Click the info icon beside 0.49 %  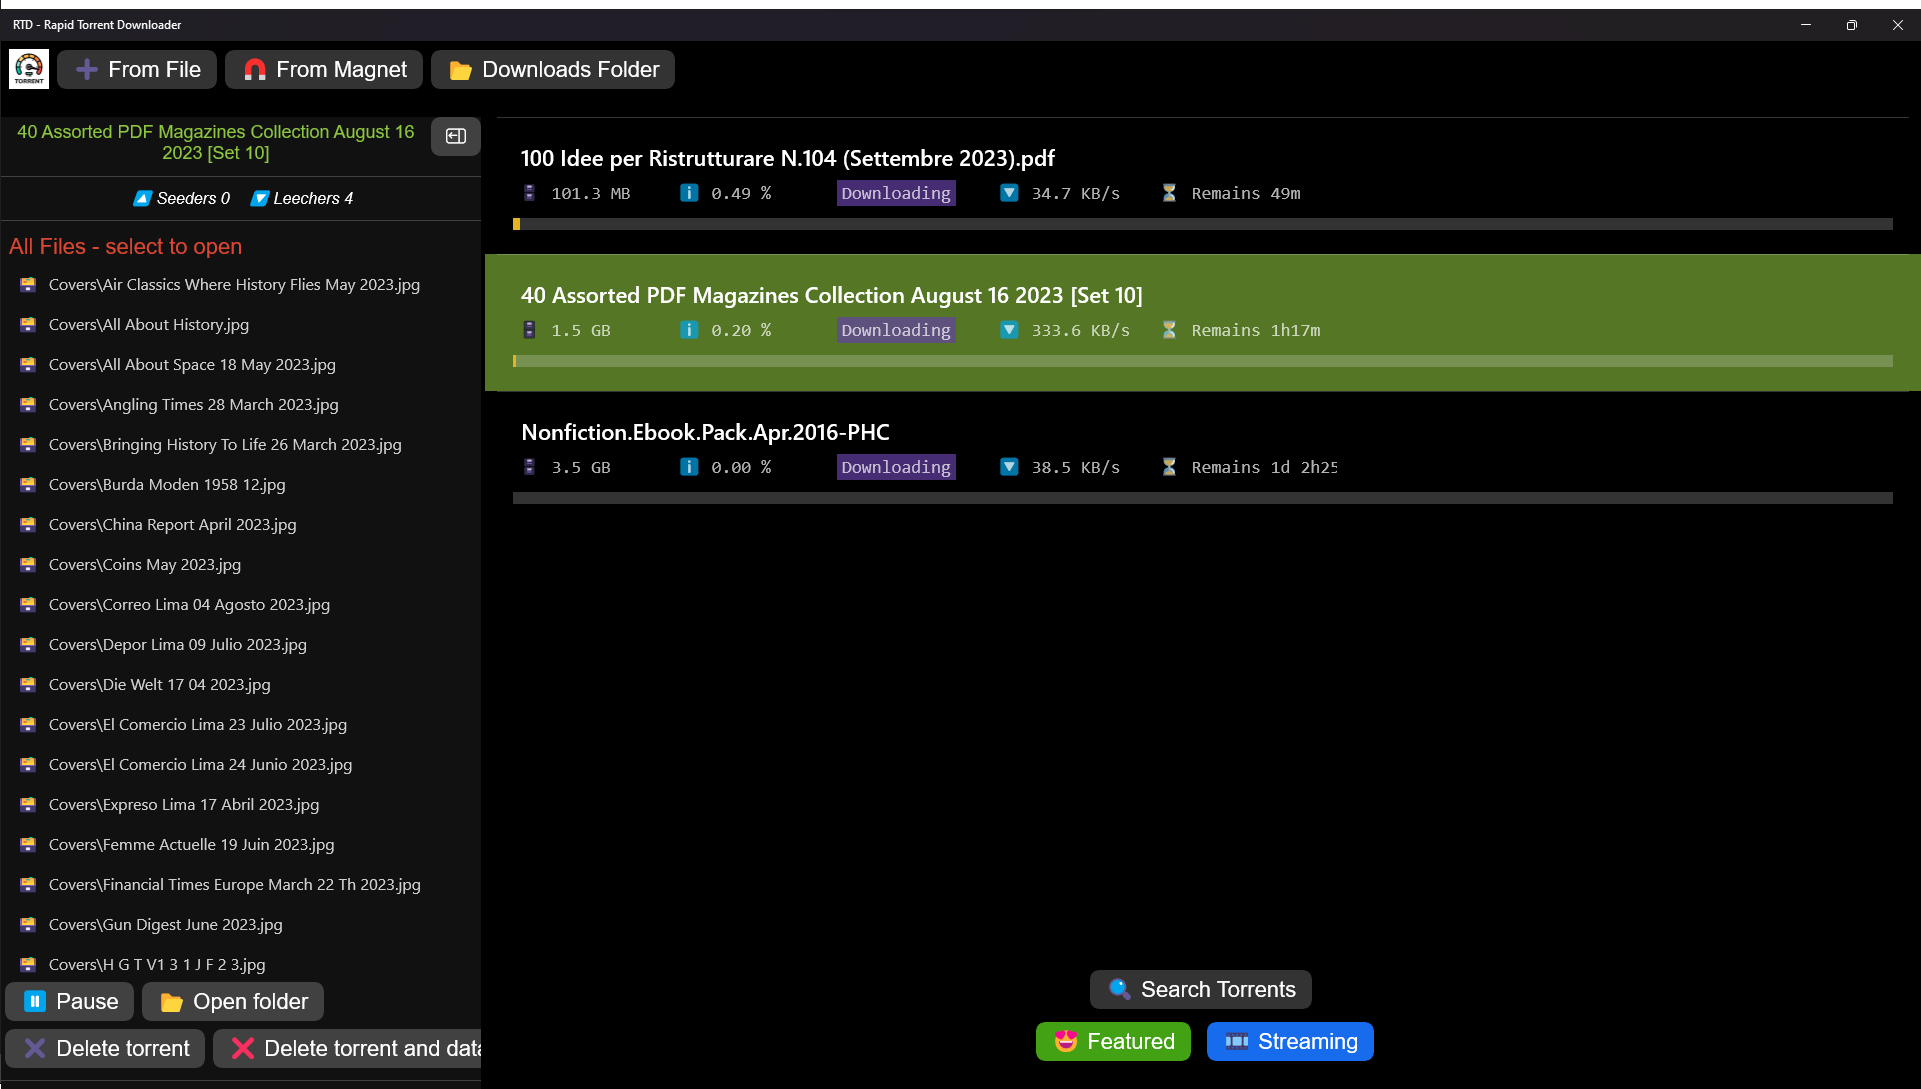pyautogui.click(x=689, y=193)
